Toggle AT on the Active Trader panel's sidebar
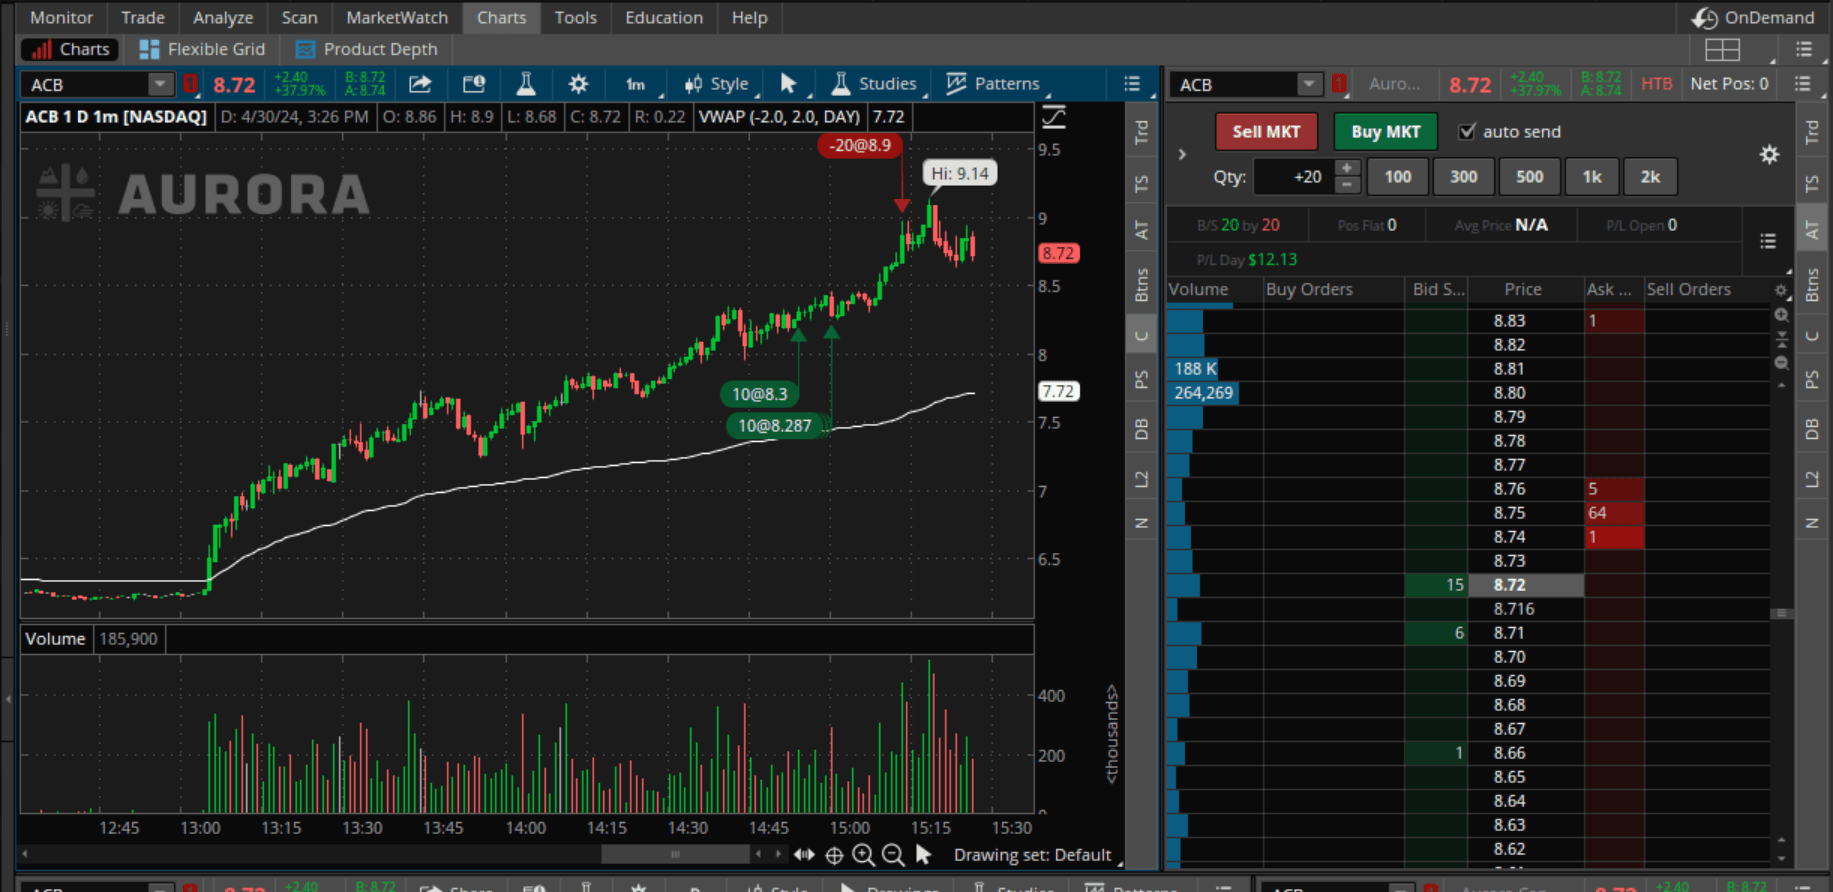Image resolution: width=1833 pixels, height=892 pixels. tap(1811, 231)
